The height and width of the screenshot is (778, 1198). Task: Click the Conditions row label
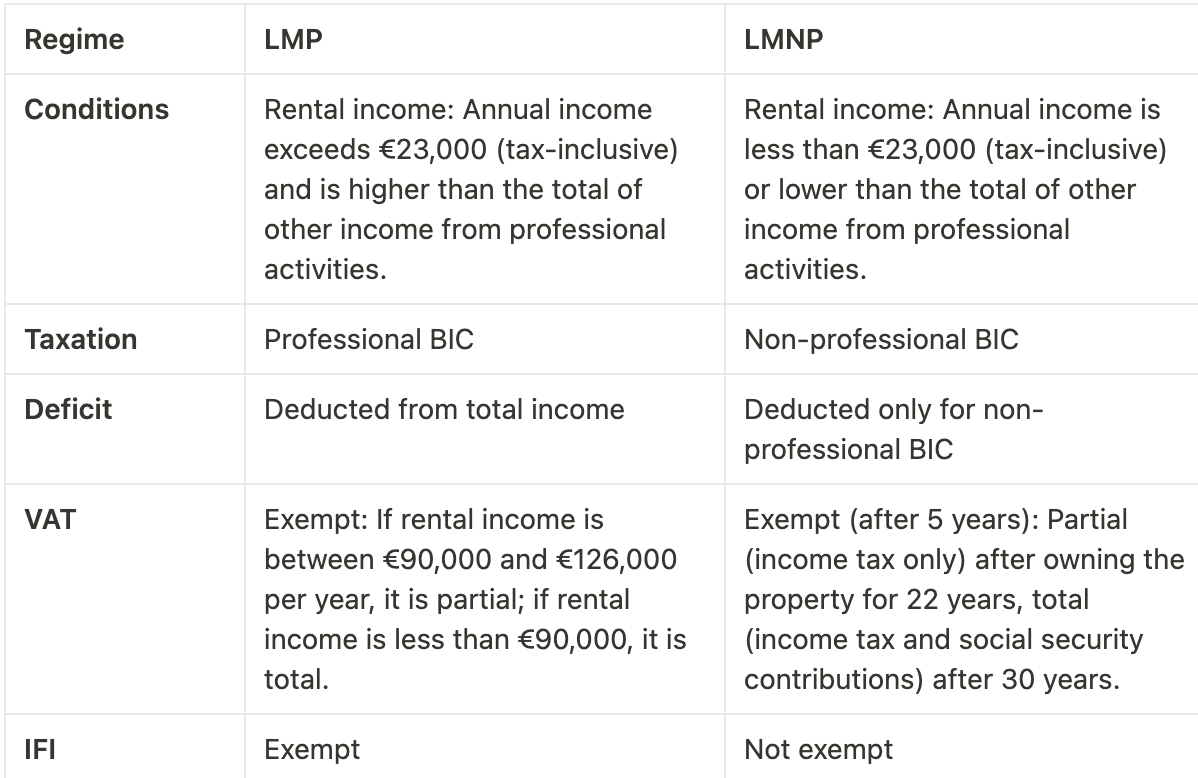click(x=125, y=189)
